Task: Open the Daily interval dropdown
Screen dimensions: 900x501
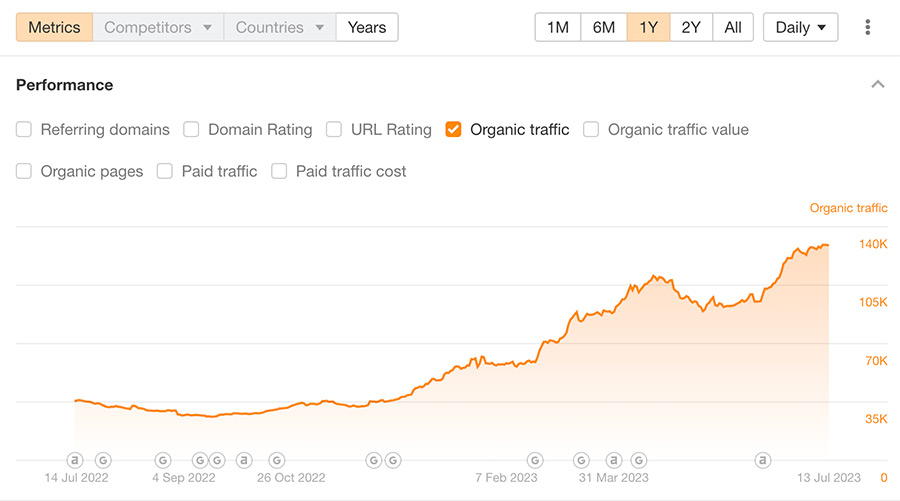Action: coord(800,27)
